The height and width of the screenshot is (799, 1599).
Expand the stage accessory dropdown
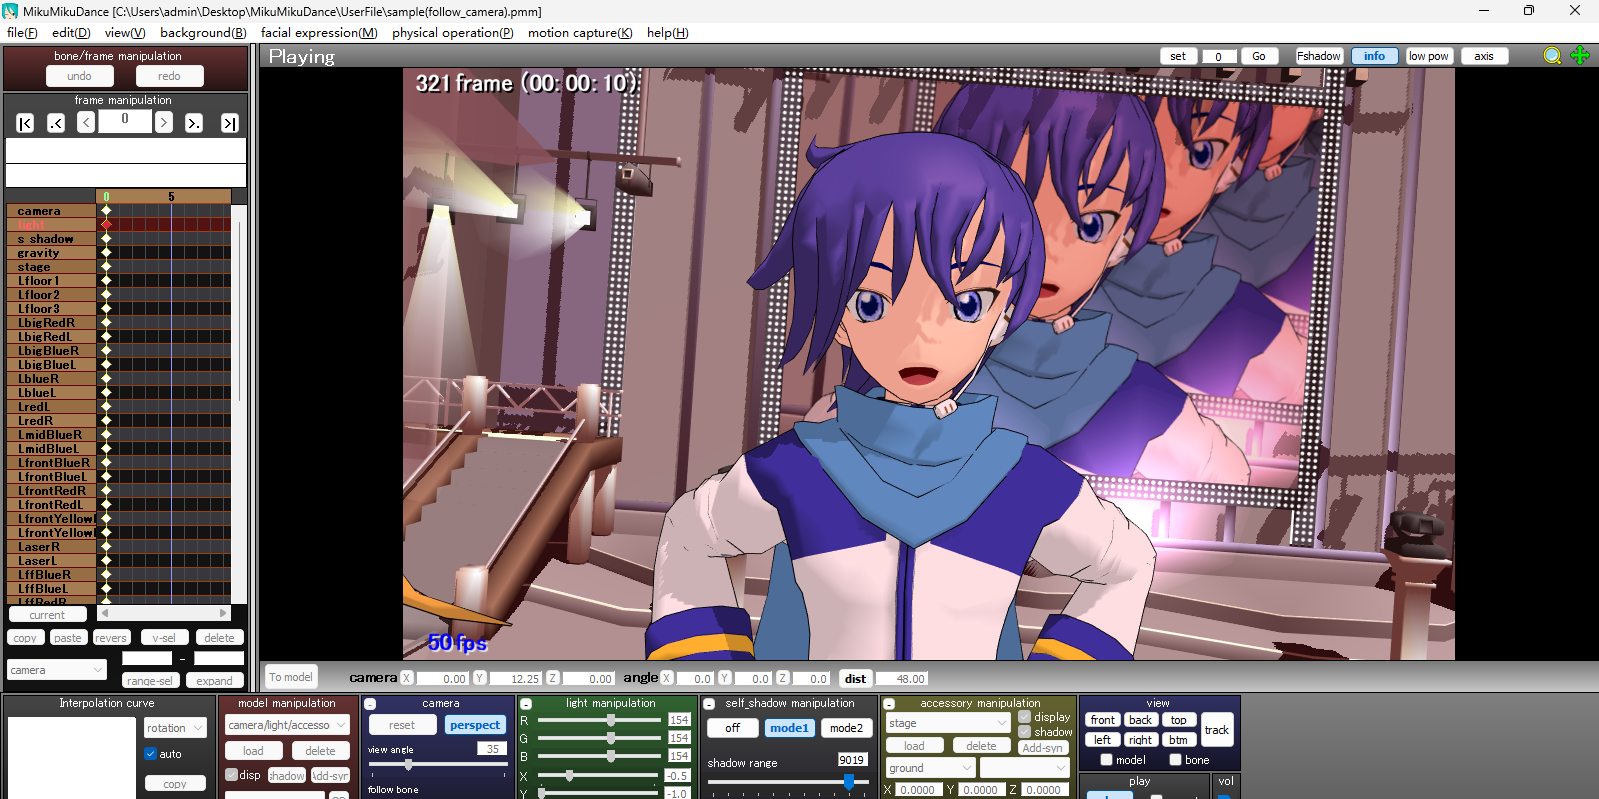(947, 723)
